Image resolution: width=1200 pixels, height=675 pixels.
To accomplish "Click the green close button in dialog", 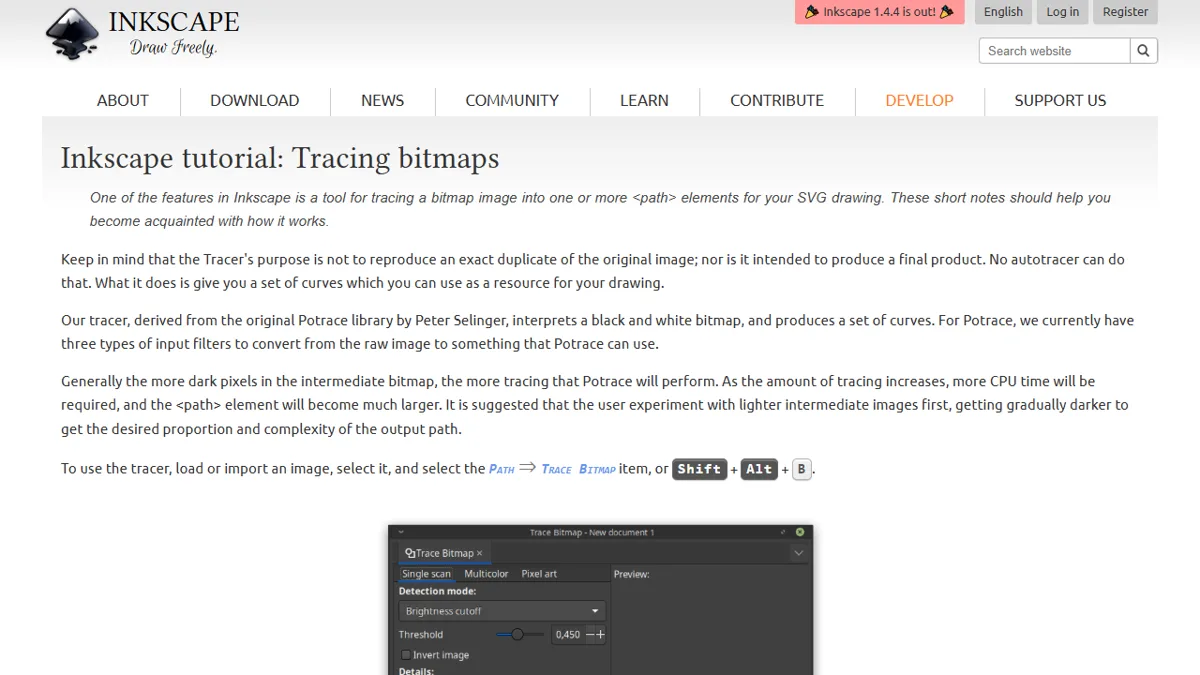I will click(800, 532).
